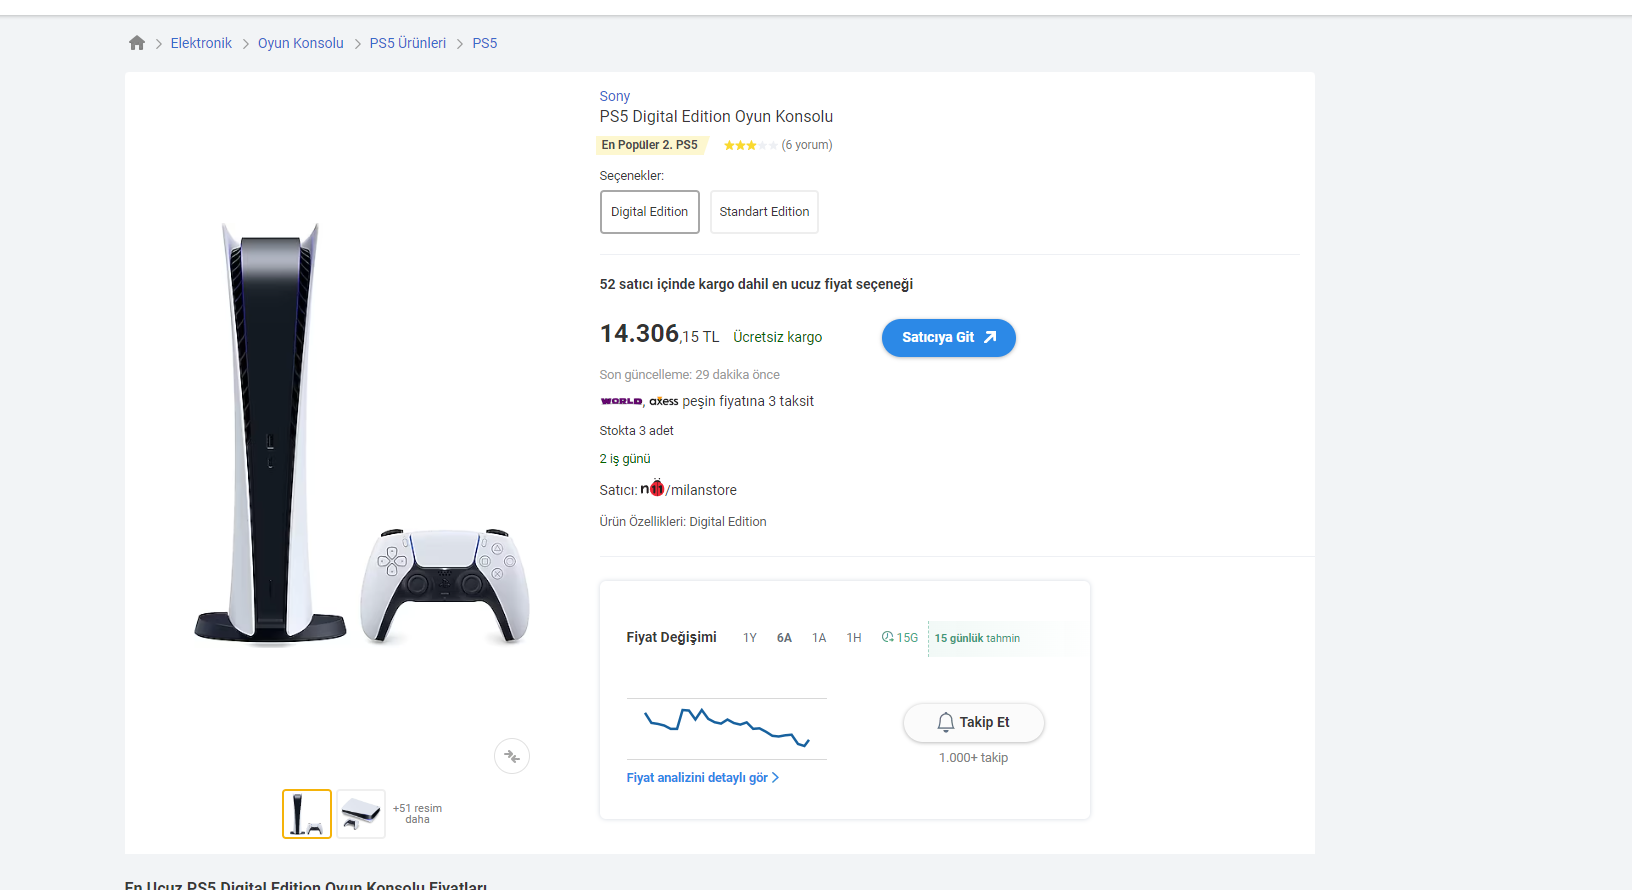Show the 6A price history range
Image resolution: width=1632 pixels, height=890 pixels.
coord(784,638)
